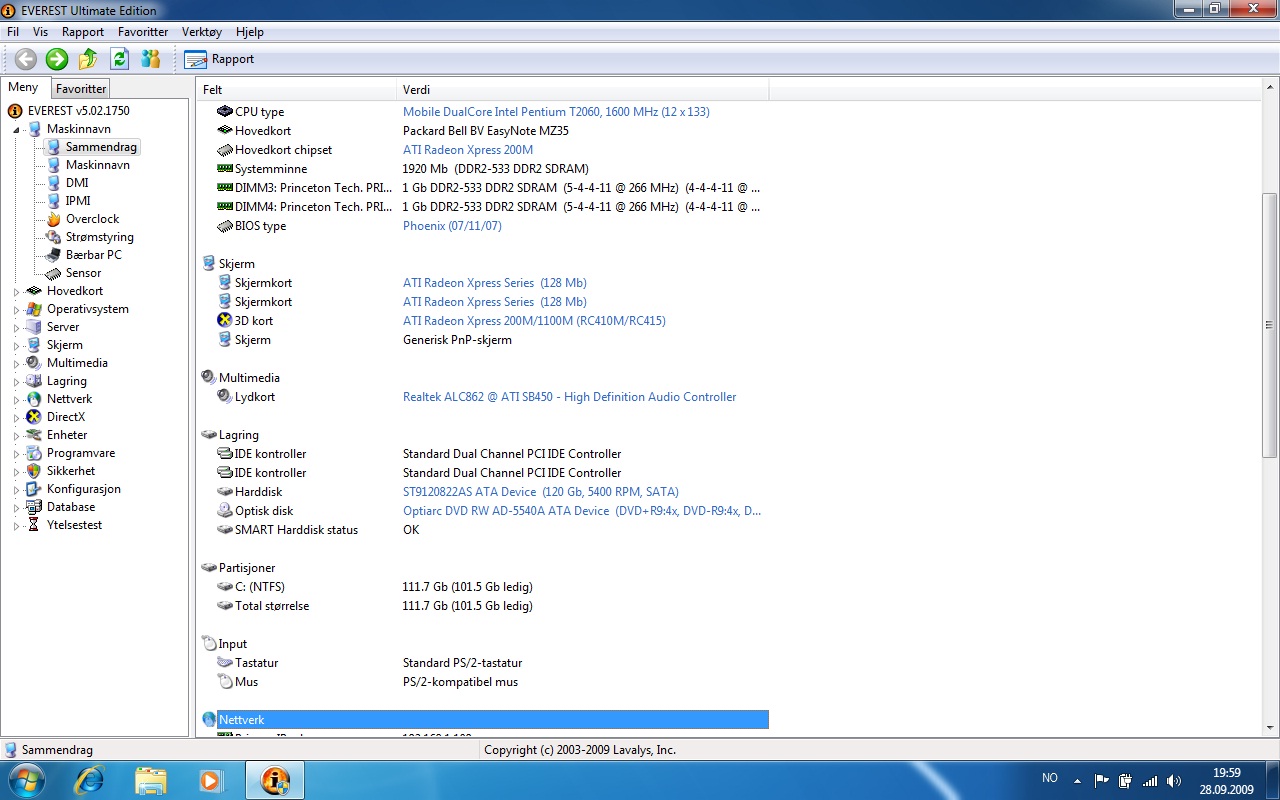1280x800 pixels.
Task: Click the volume icon in system tray
Action: [1174, 780]
